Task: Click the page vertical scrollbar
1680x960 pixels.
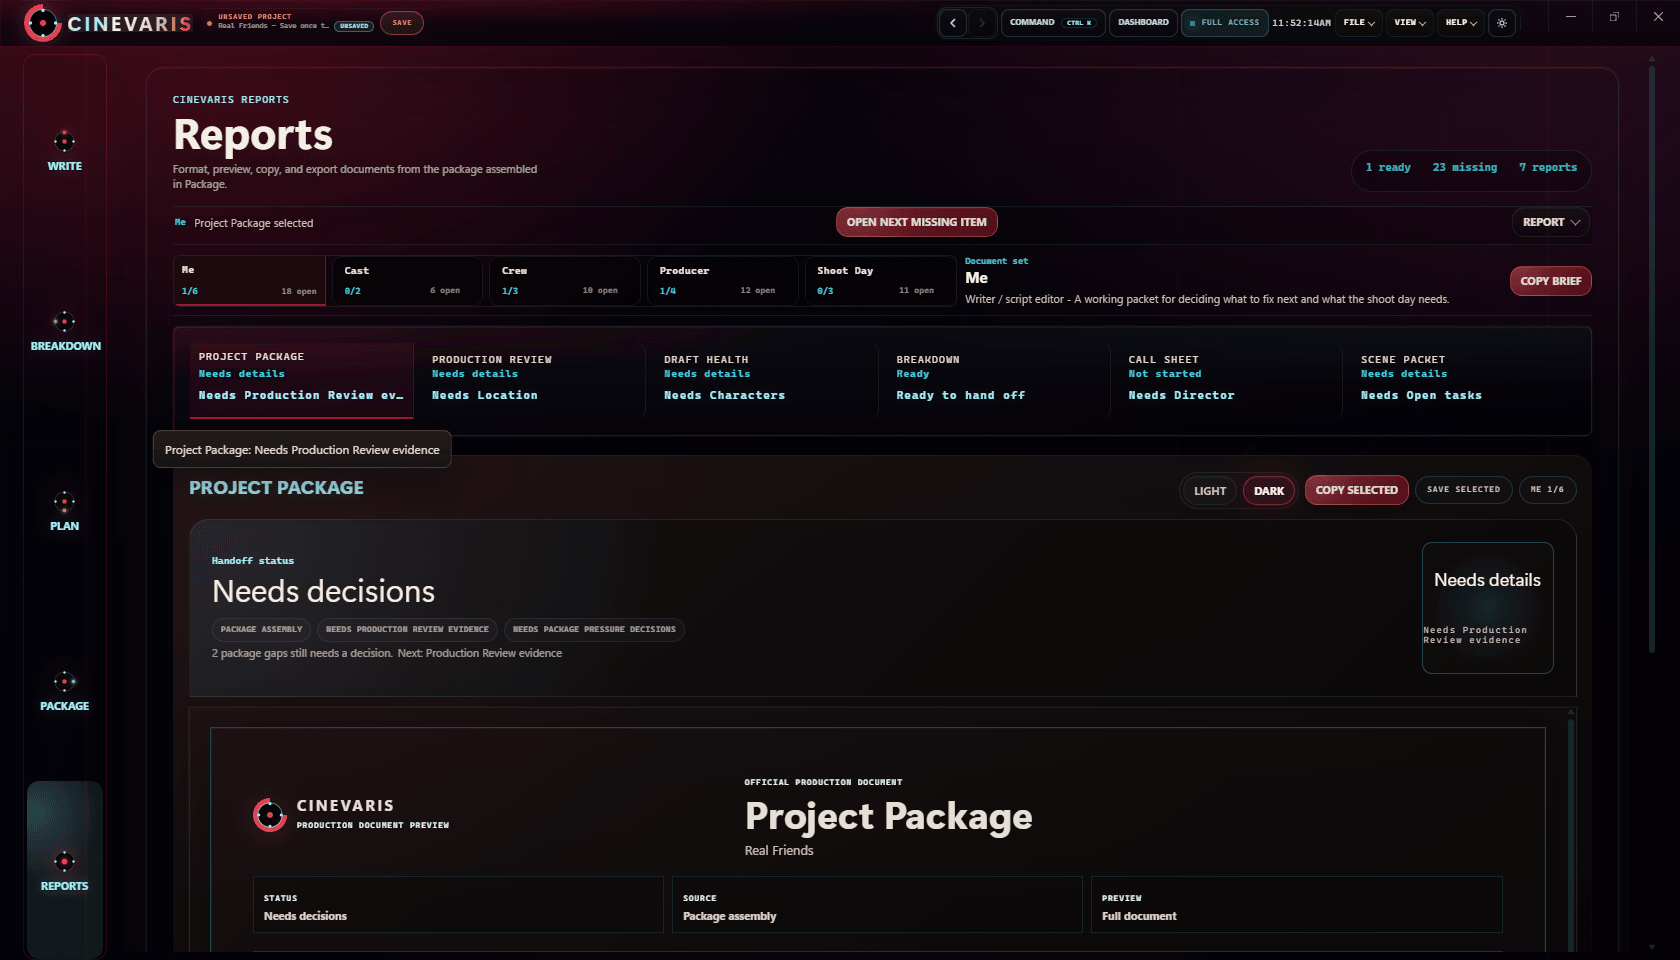Action: [1651, 360]
